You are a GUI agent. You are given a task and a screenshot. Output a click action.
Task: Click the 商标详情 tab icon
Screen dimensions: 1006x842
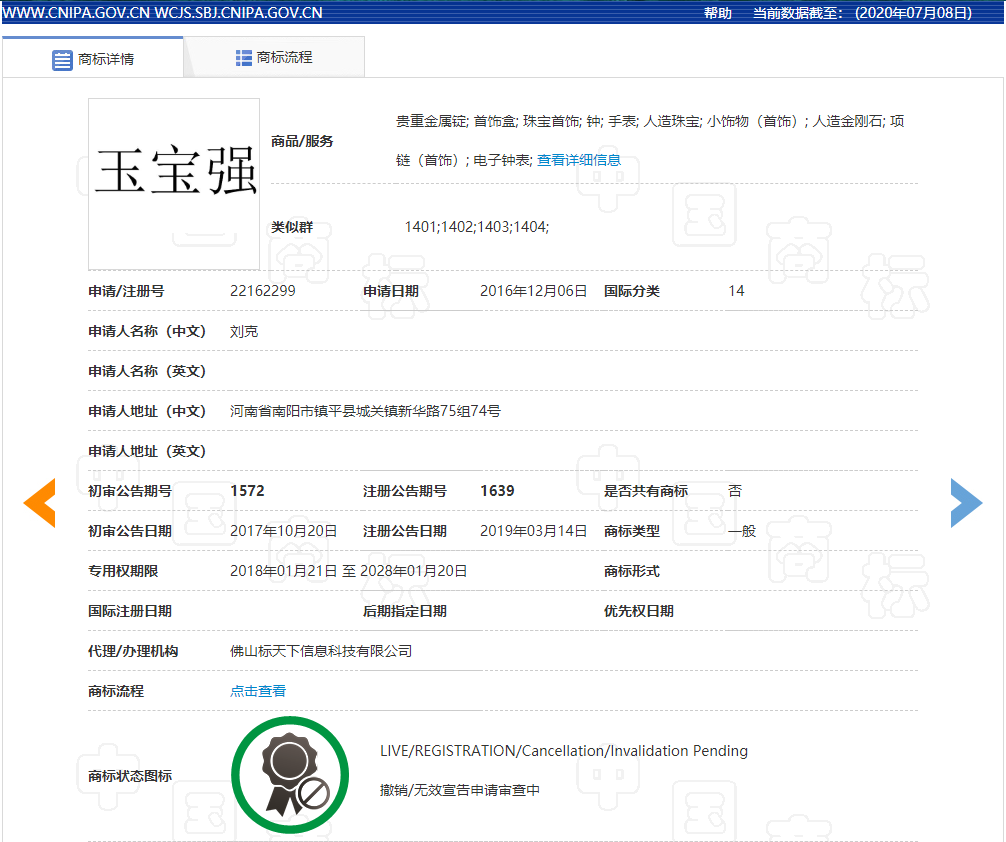[x=62, y=60]
